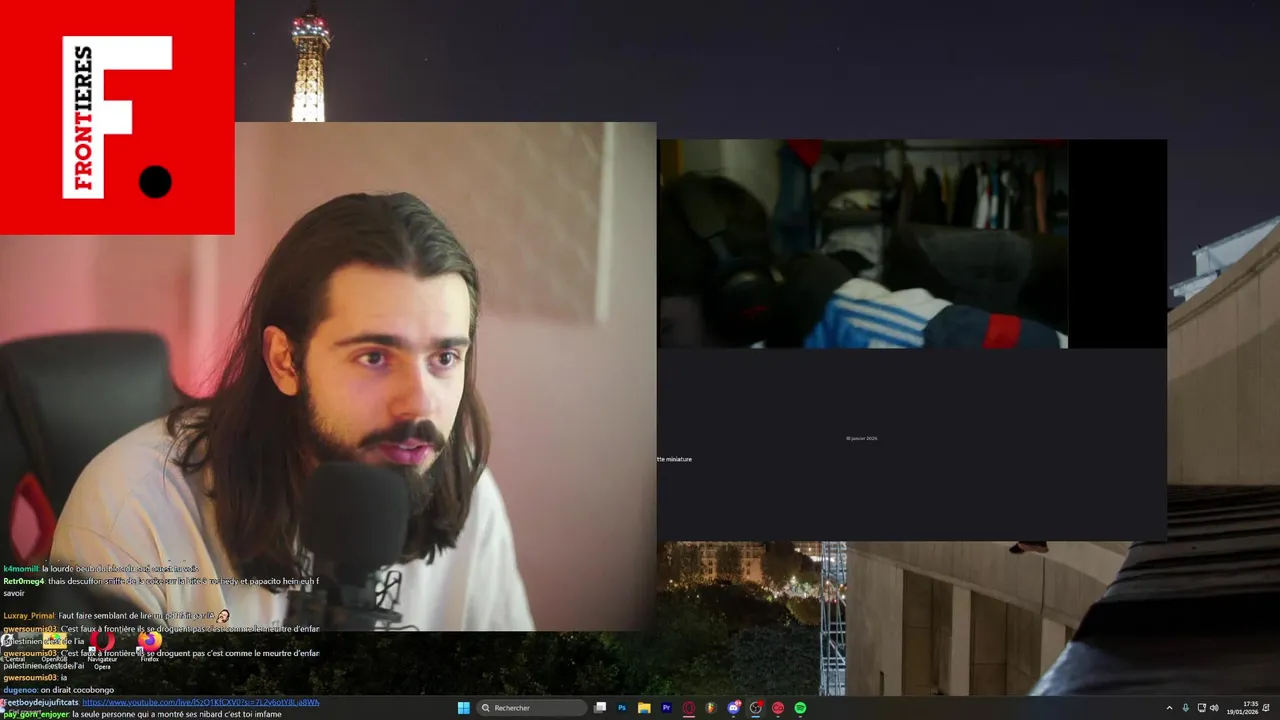The height and width of the screenshot is (720, 1280).
Task: Click the dark room video thumbnail
Action: [862, 243]
